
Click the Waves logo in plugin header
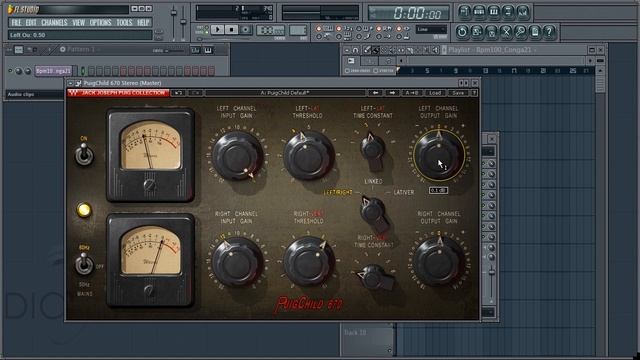point(73,93)
